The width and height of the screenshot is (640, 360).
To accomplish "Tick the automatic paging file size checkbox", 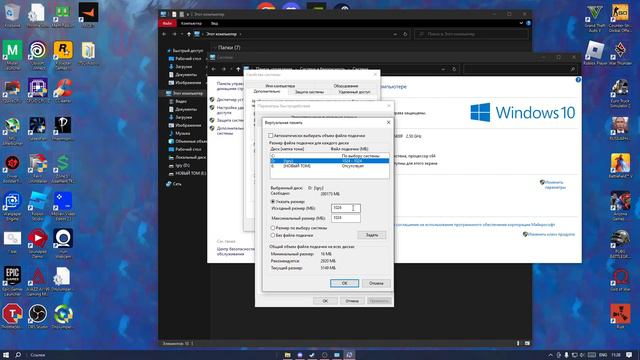I will [271, 135].
